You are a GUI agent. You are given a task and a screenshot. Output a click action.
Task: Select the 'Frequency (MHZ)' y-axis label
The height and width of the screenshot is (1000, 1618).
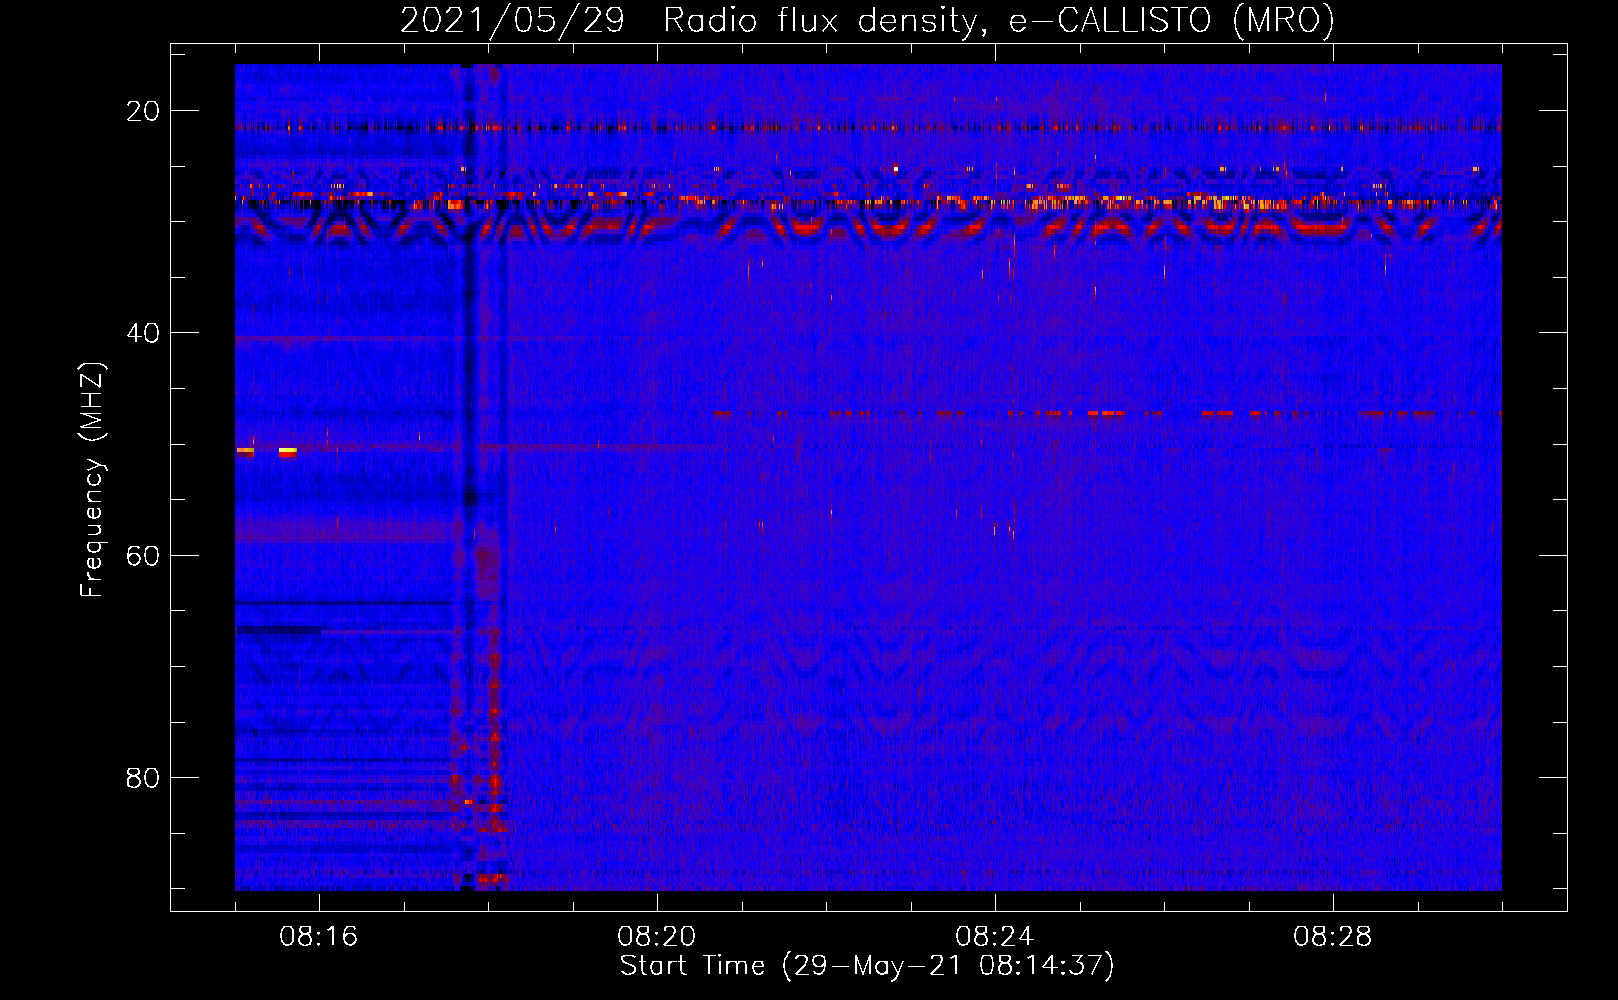92,480
